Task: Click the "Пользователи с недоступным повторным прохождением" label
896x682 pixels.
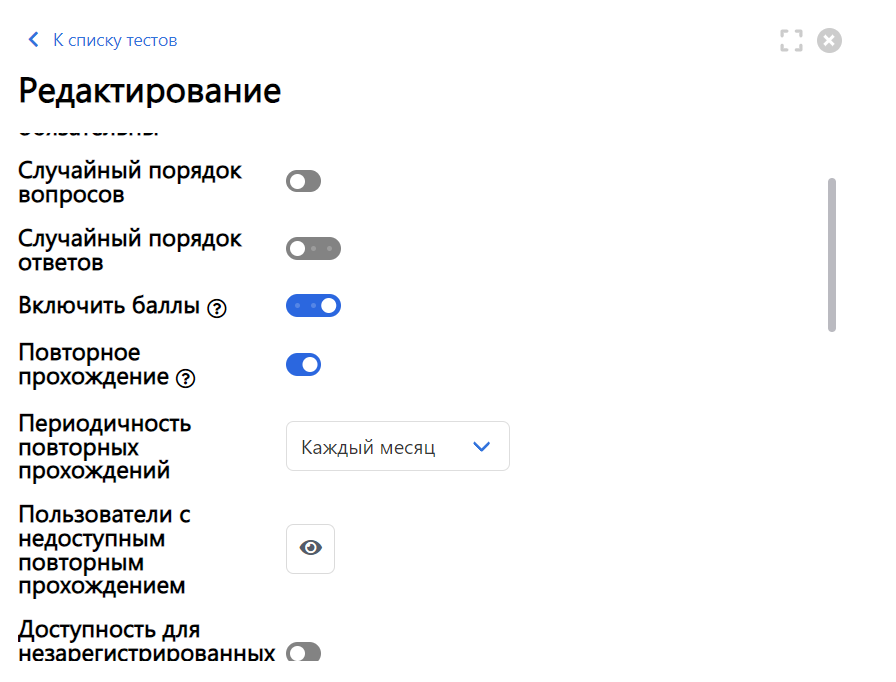Action: point(104,549)
